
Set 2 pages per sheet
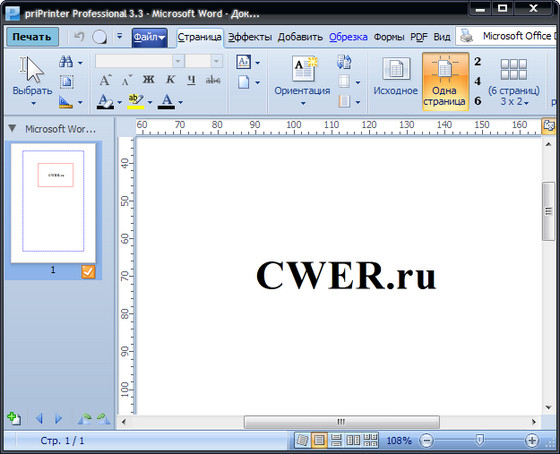478,61
